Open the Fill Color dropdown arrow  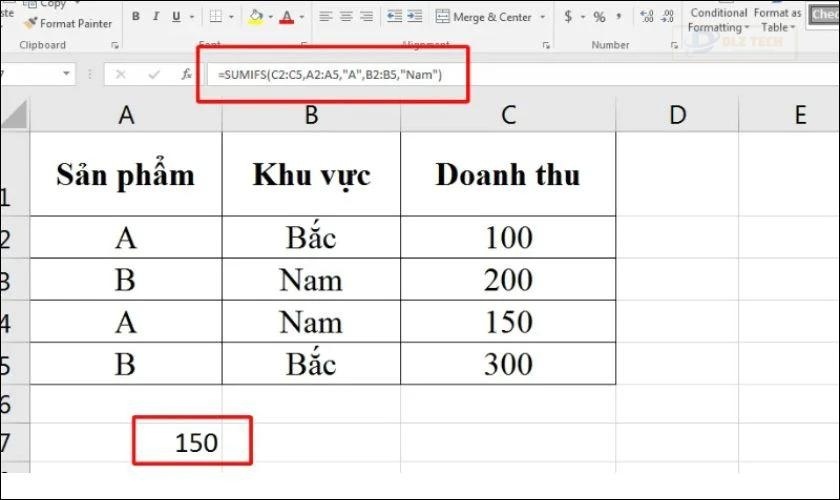[x=270, y=17]
